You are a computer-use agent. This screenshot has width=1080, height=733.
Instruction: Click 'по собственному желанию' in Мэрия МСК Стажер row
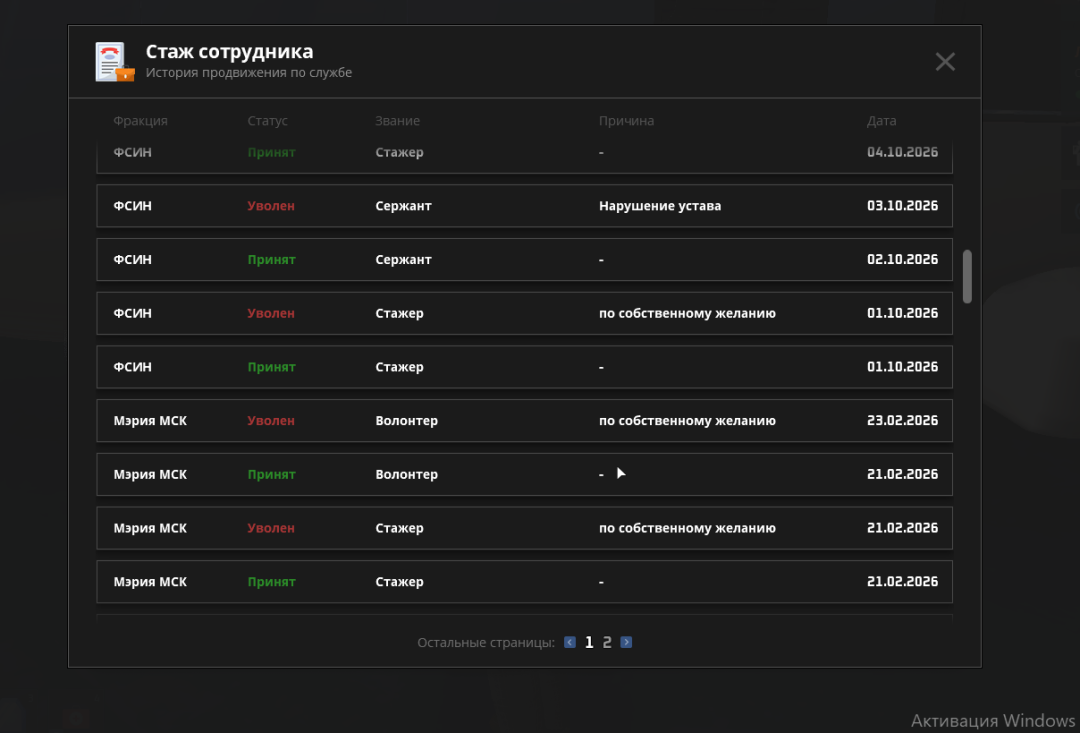687,528
